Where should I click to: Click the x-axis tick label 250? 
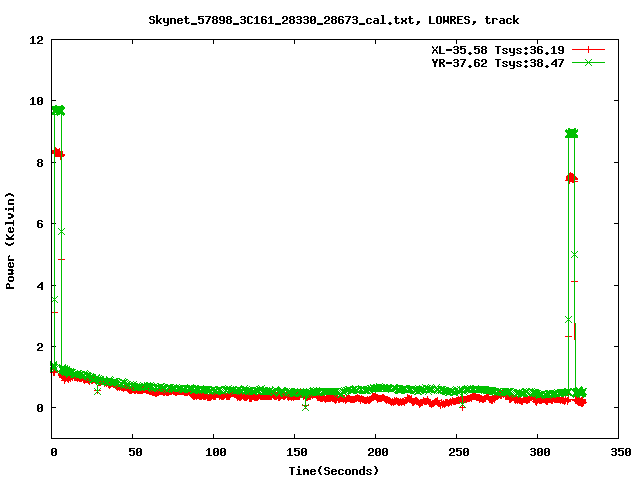pyautogui.click(x=459, y=452)
